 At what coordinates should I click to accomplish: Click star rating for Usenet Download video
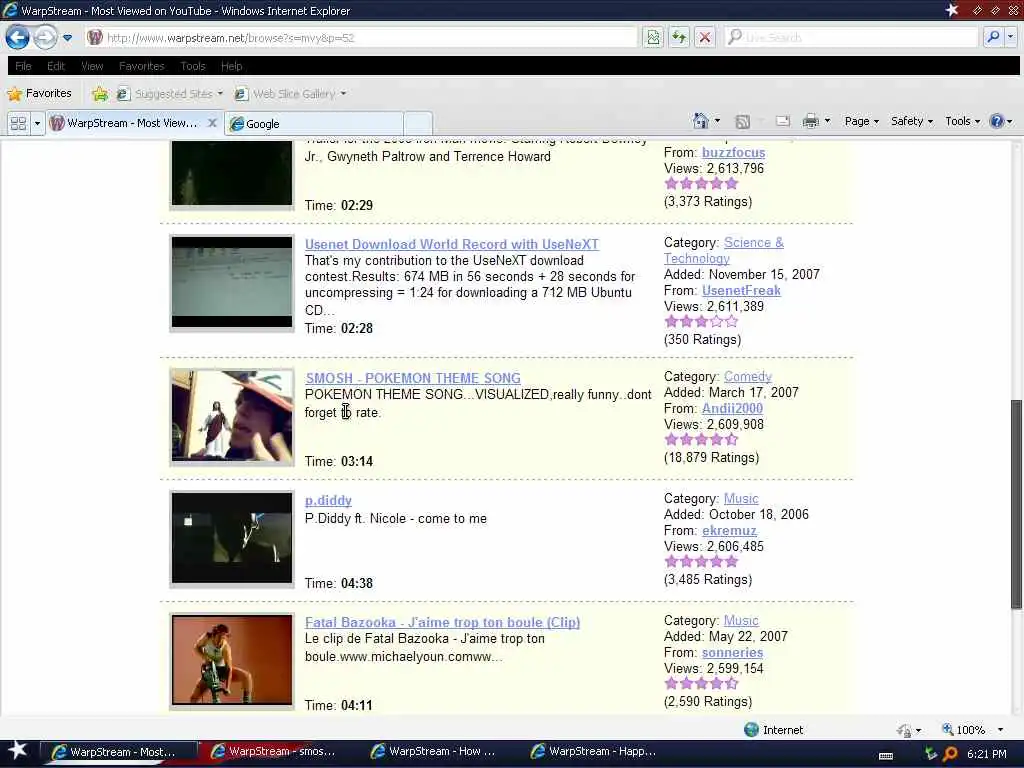(701, 321)
